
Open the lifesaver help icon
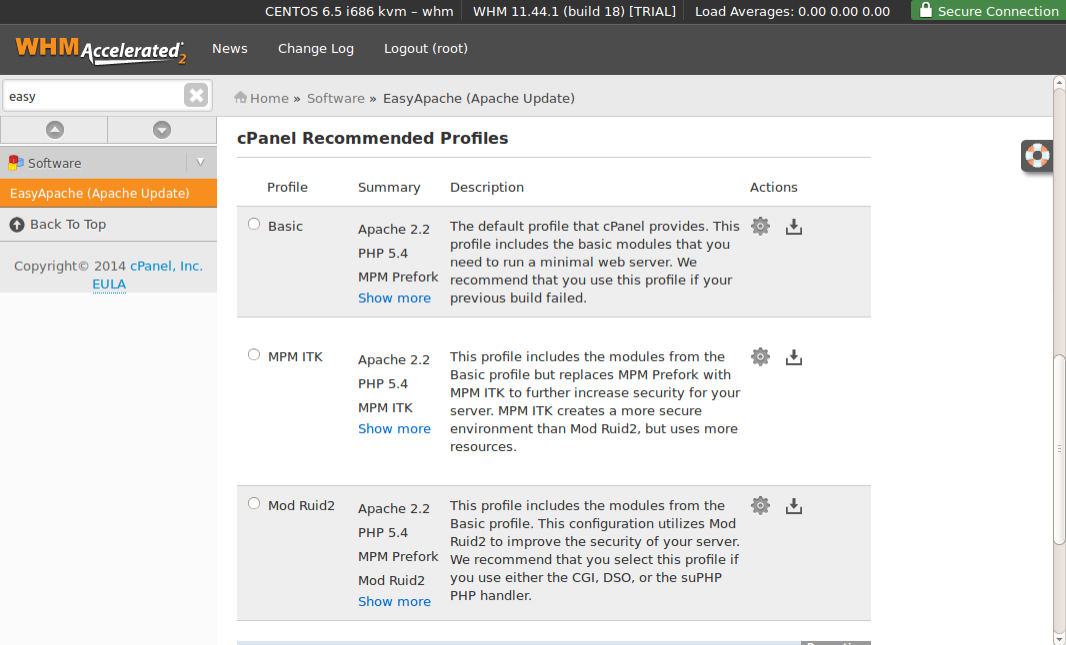(x=1037, y=156)
